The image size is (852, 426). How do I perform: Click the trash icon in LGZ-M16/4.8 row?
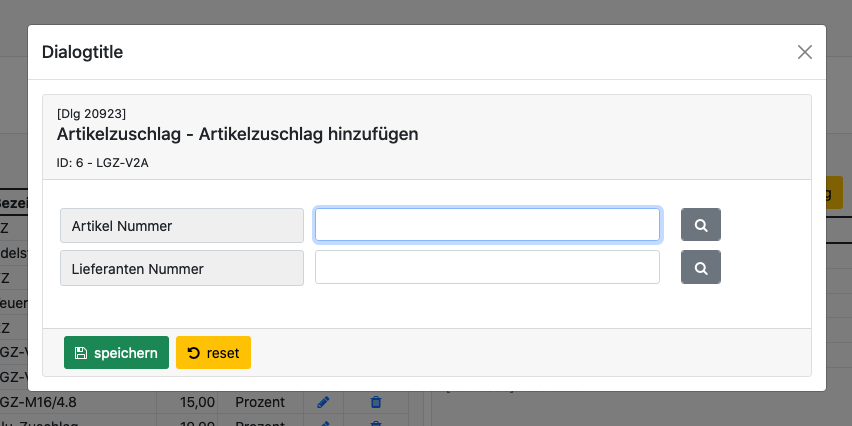[376, 402]
